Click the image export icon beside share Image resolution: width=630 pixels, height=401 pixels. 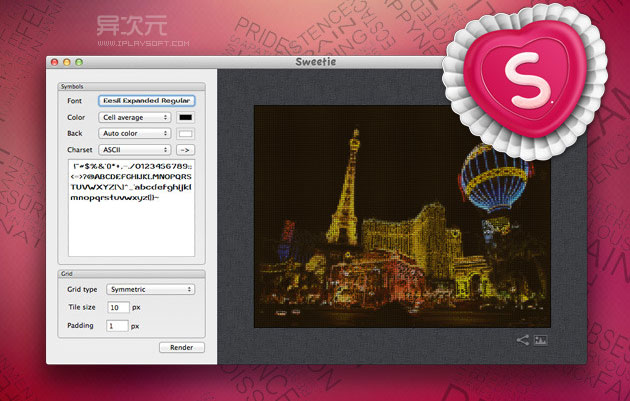[541, 340]
